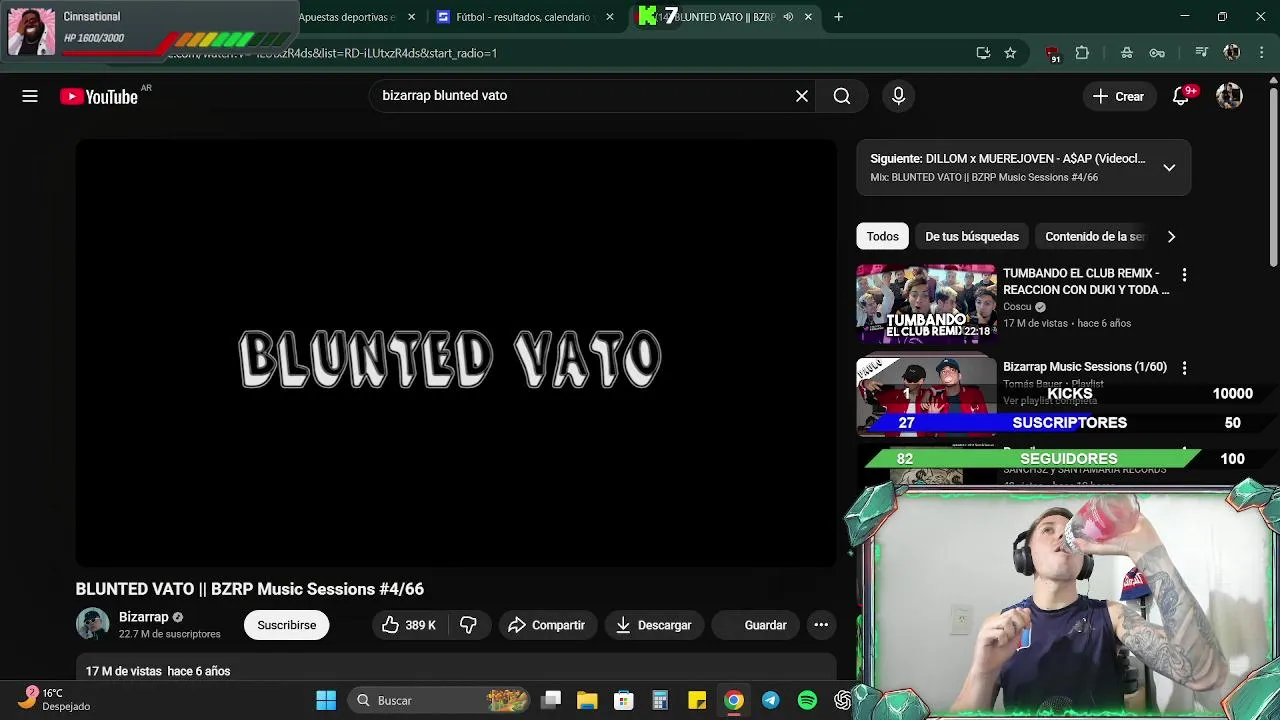Open ChatGPT from the taskbar
Image resolution: width=1280 pixels, height=720 pixels.
(843, 700)
